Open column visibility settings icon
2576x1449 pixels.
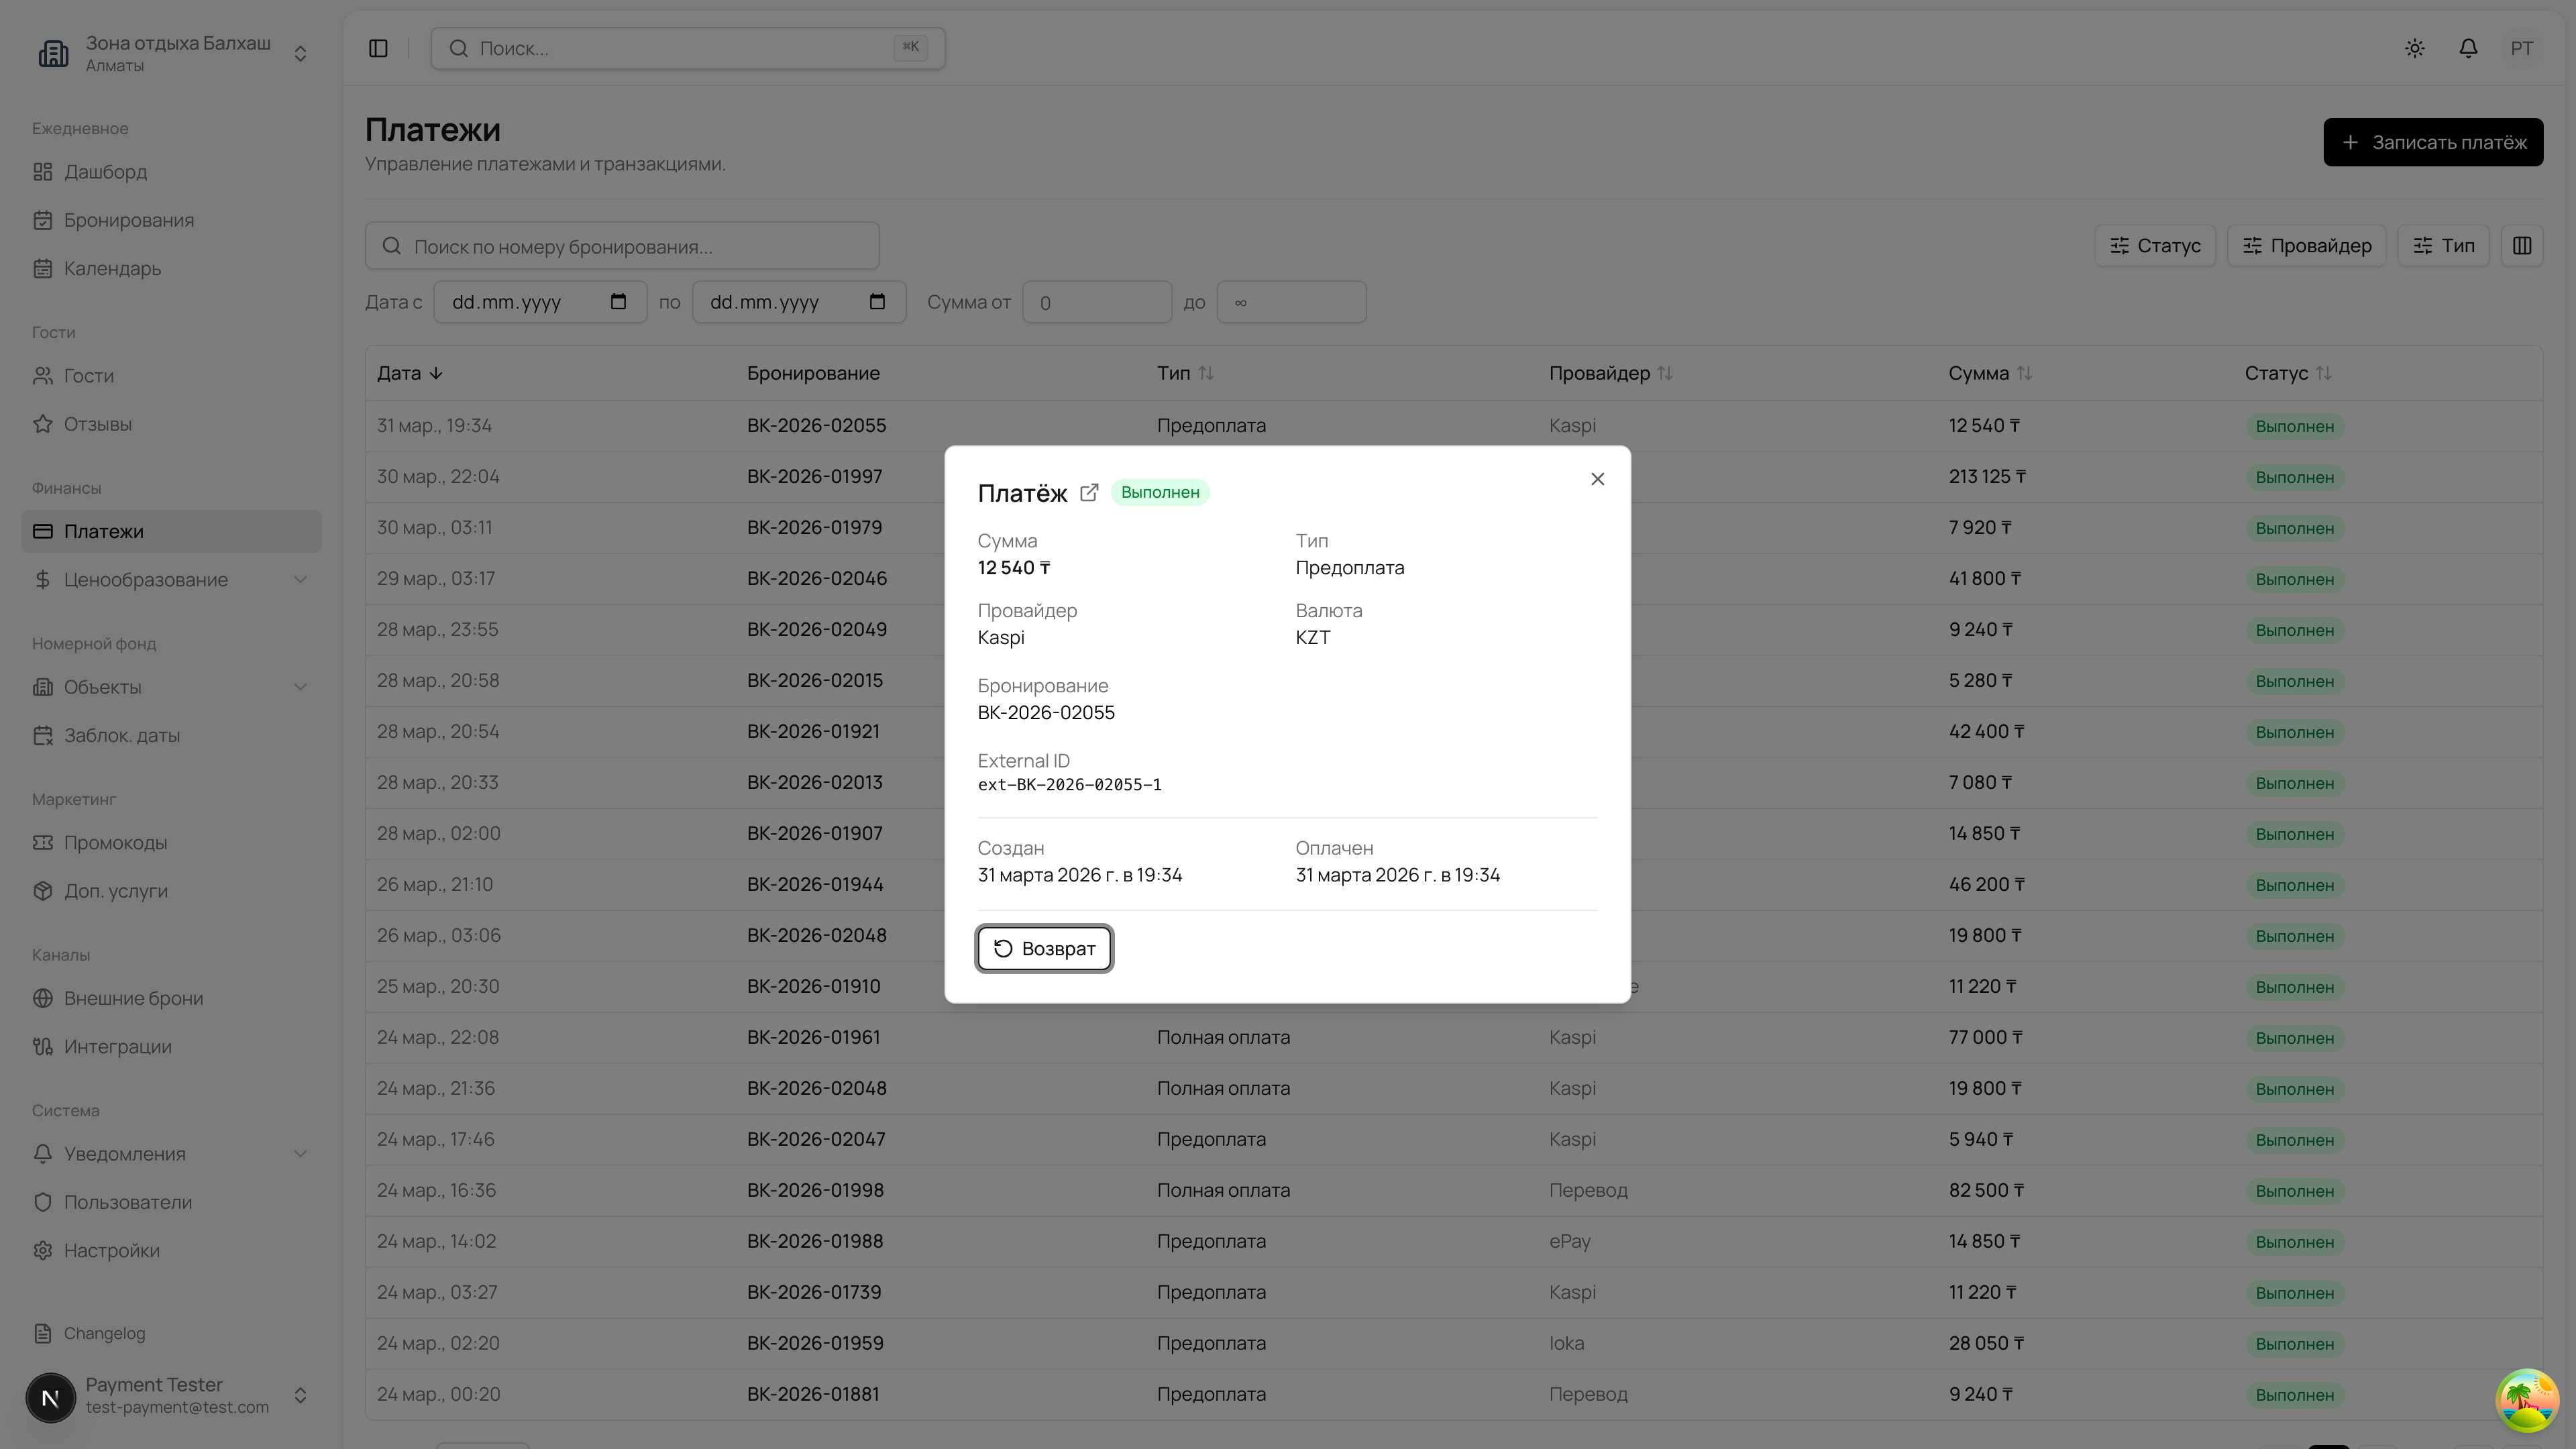point(2521,246)
